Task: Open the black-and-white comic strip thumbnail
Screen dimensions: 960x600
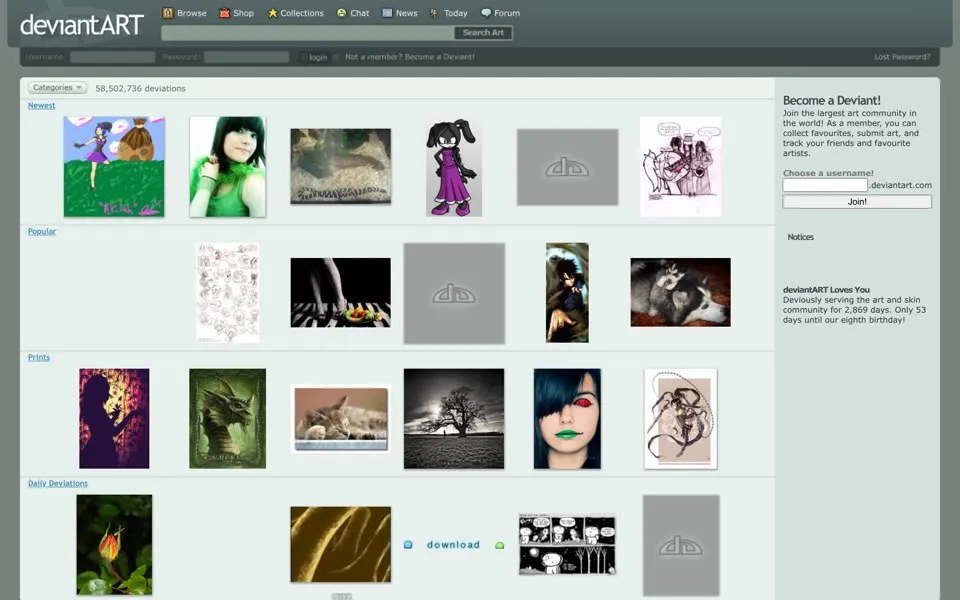Action: (x=567, y=544)
